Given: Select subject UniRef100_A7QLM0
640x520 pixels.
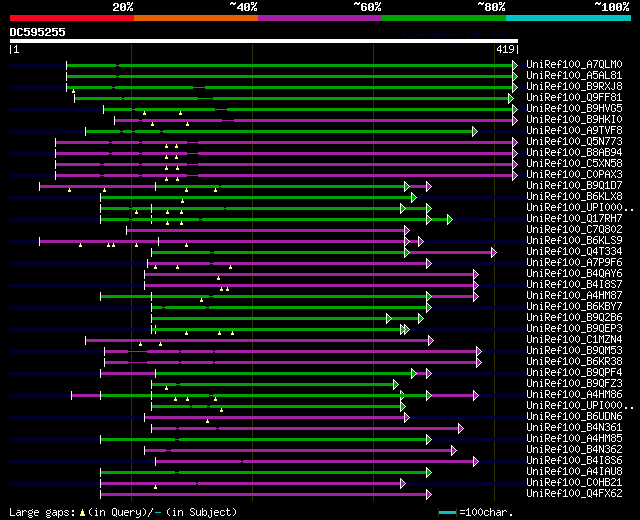Looking at the screenshot, I should [x=574, y=64].
